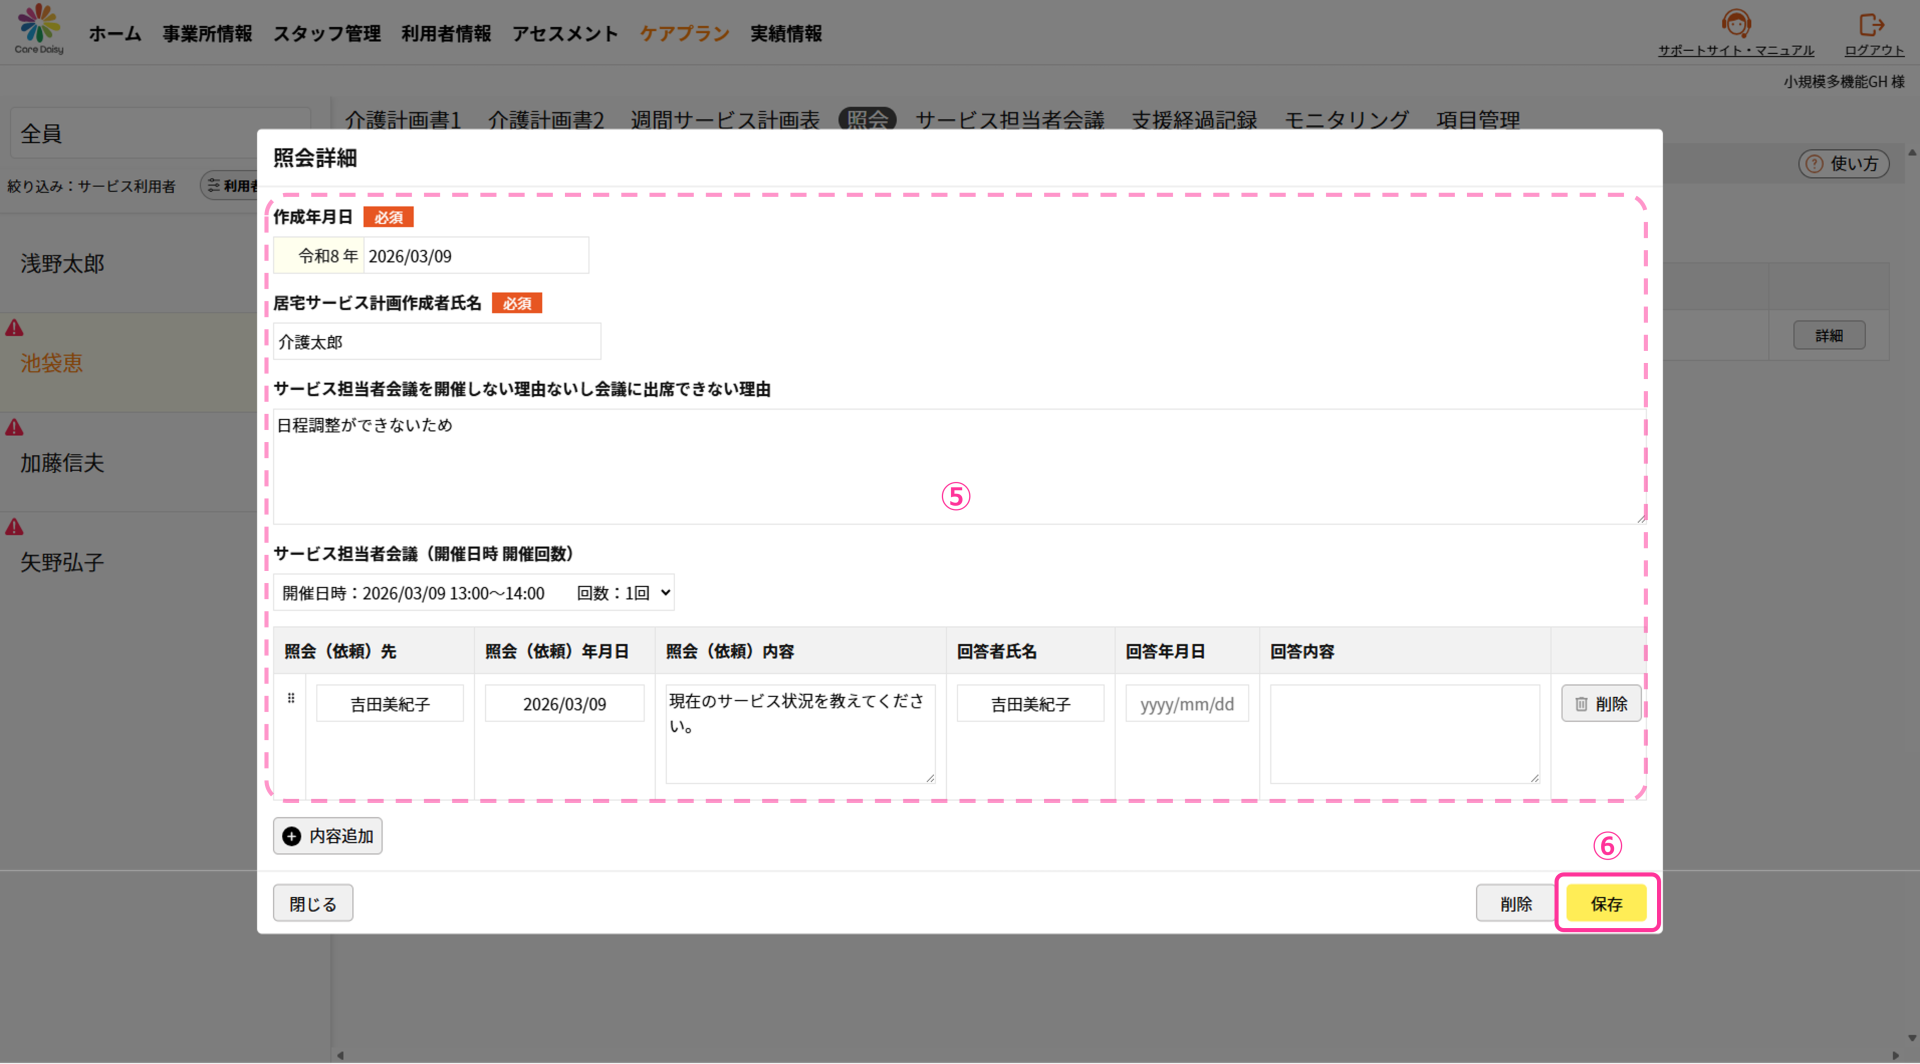Open the ケアプラン menu

click(x=684, y=34)
